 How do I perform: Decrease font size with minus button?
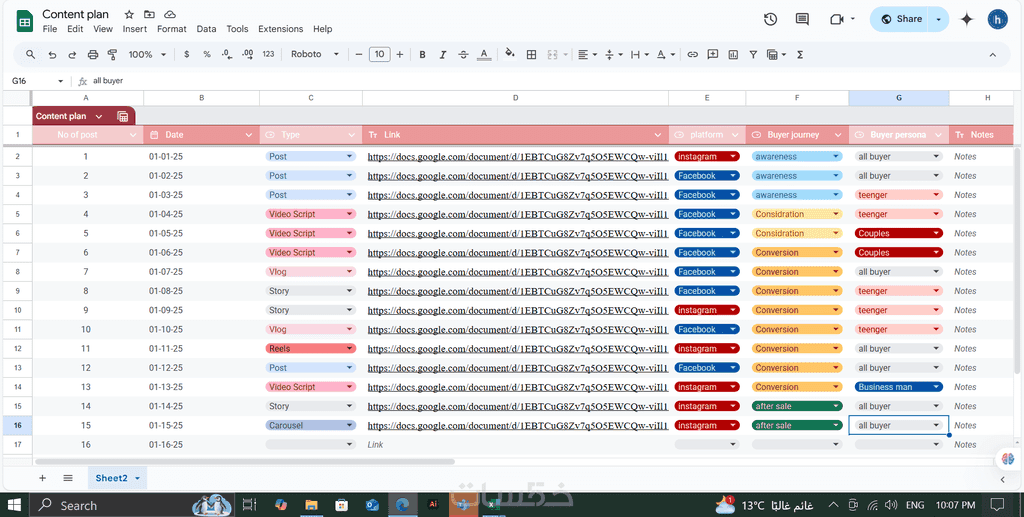click(x=359, y=55)
